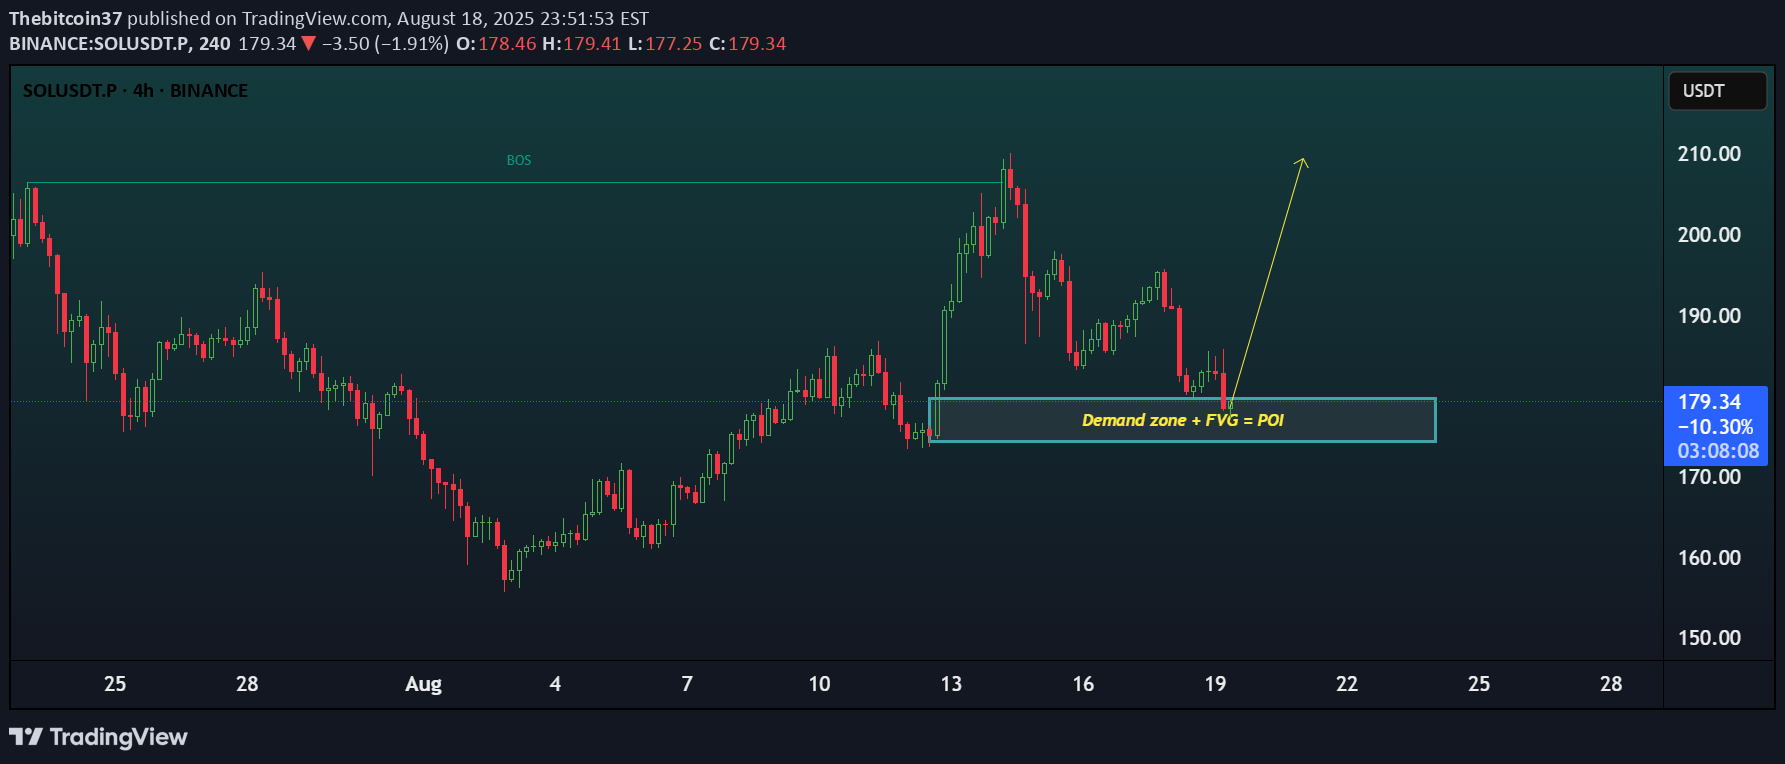Click the 160.00 price axis label
Viewport: 1785px width, 764px height.
pyautogui.click(x=1709, y=558)
